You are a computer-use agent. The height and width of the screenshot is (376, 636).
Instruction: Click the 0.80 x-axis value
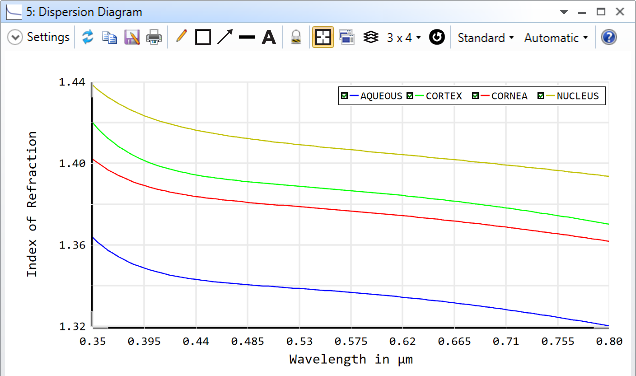(609, 342)
